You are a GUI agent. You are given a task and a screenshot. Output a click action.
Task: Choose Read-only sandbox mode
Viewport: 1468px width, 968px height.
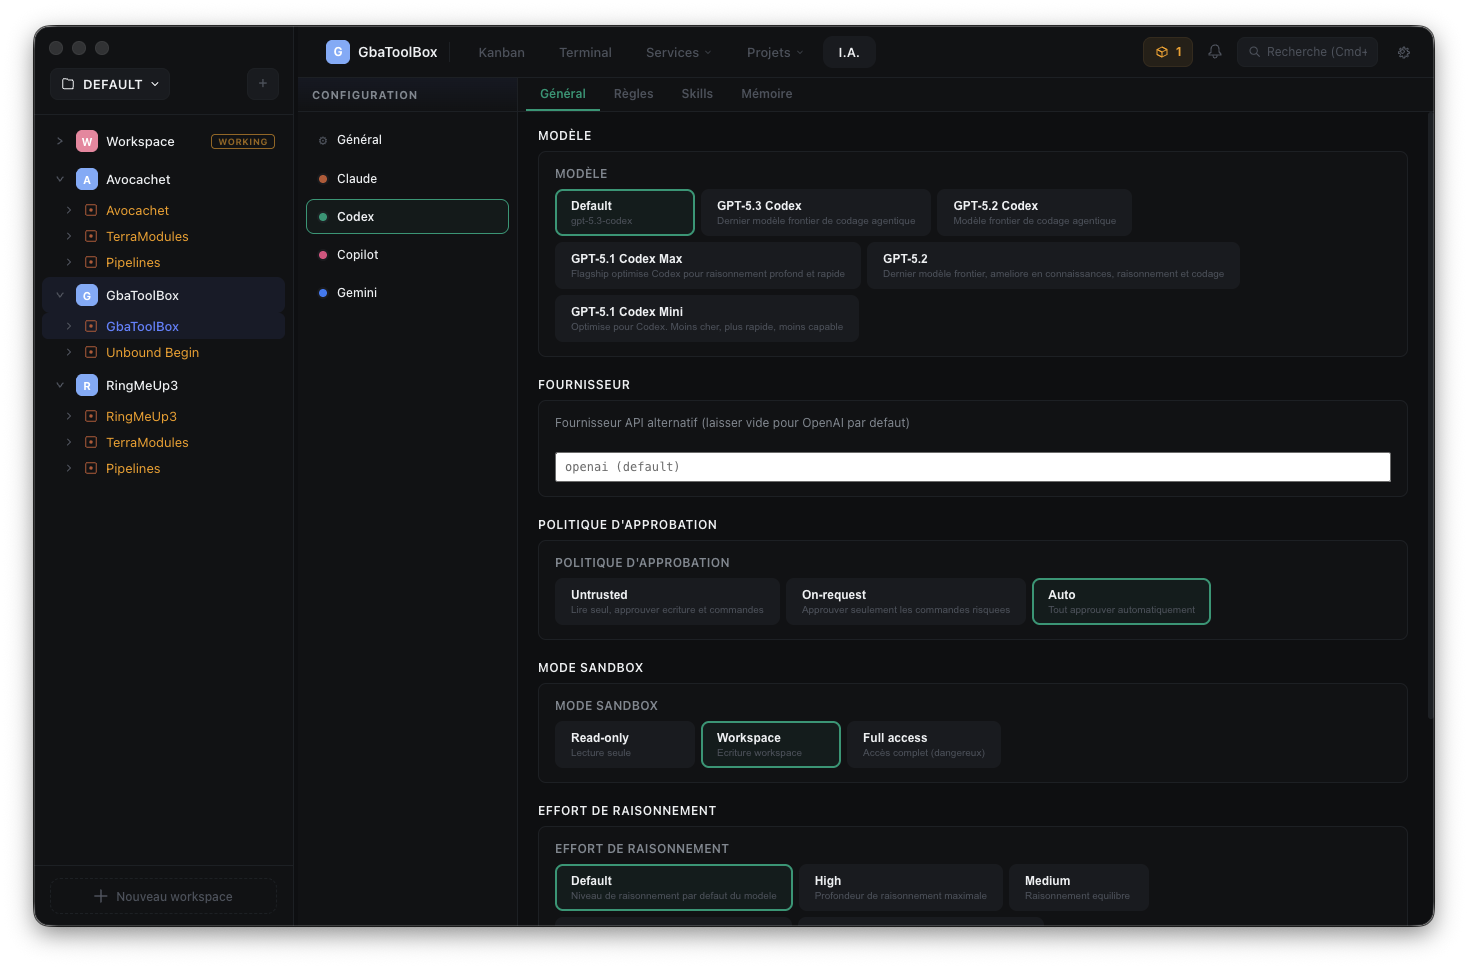625,744
